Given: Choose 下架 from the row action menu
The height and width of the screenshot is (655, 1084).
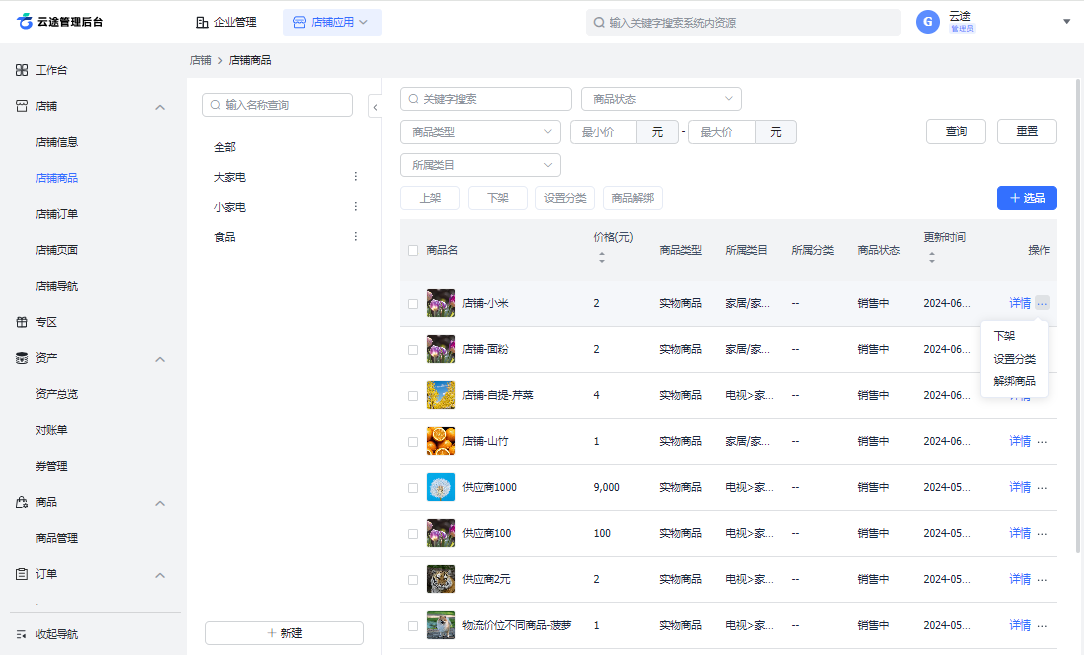Looking at the screenshot, I should 1004,336.
